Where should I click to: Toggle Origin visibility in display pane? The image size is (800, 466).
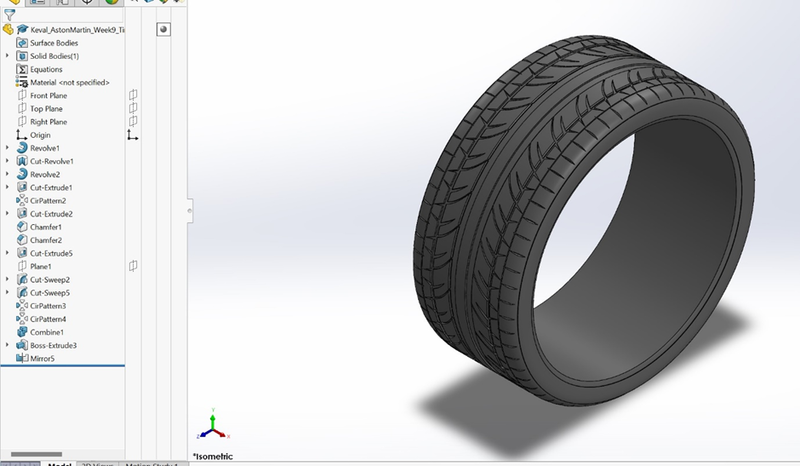tap(133, 135)
